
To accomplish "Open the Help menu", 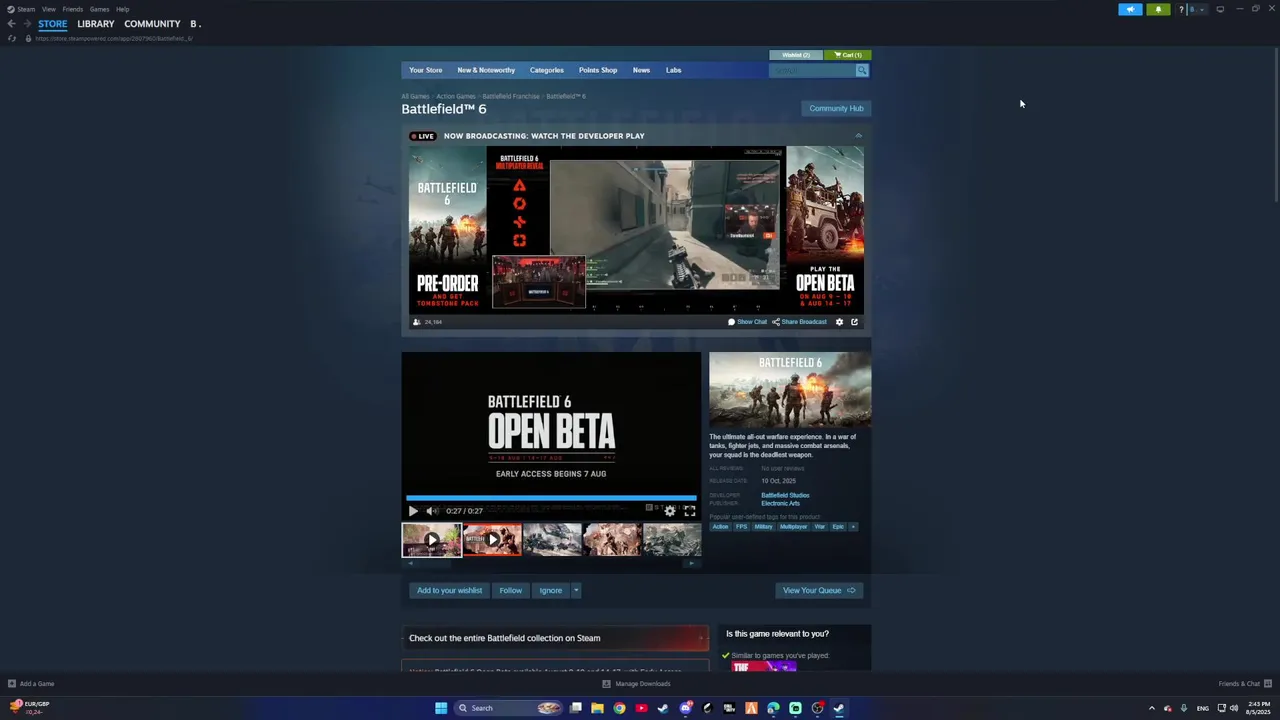I will pos(122,9).
